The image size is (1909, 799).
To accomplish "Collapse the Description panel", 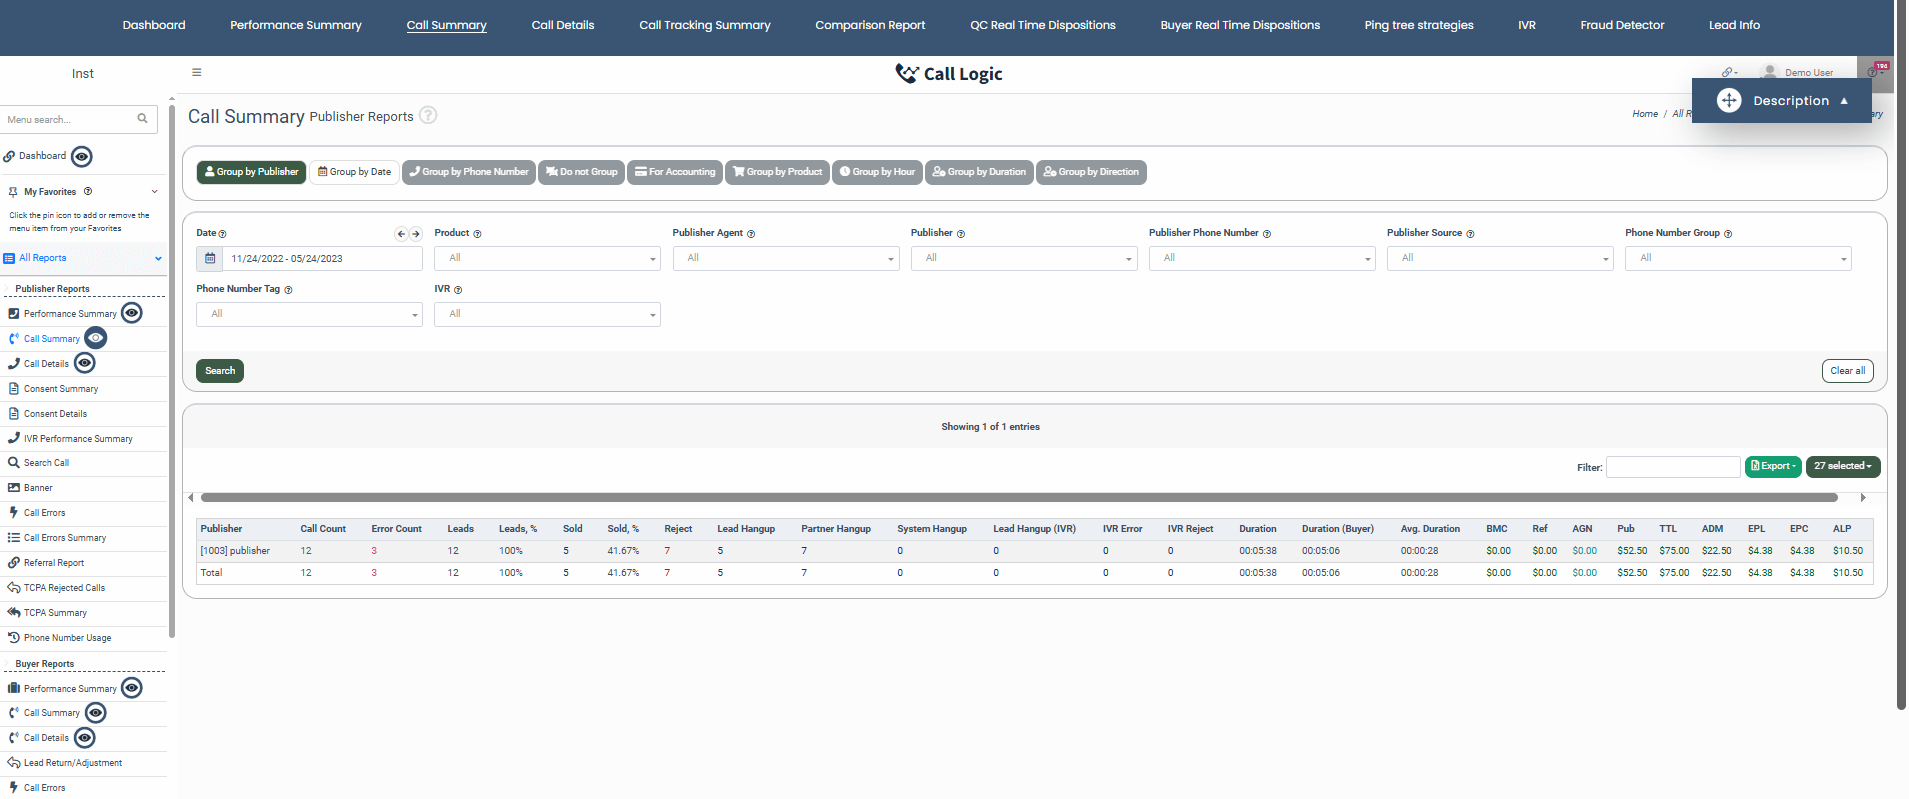I will click(x=1844, y=101).
